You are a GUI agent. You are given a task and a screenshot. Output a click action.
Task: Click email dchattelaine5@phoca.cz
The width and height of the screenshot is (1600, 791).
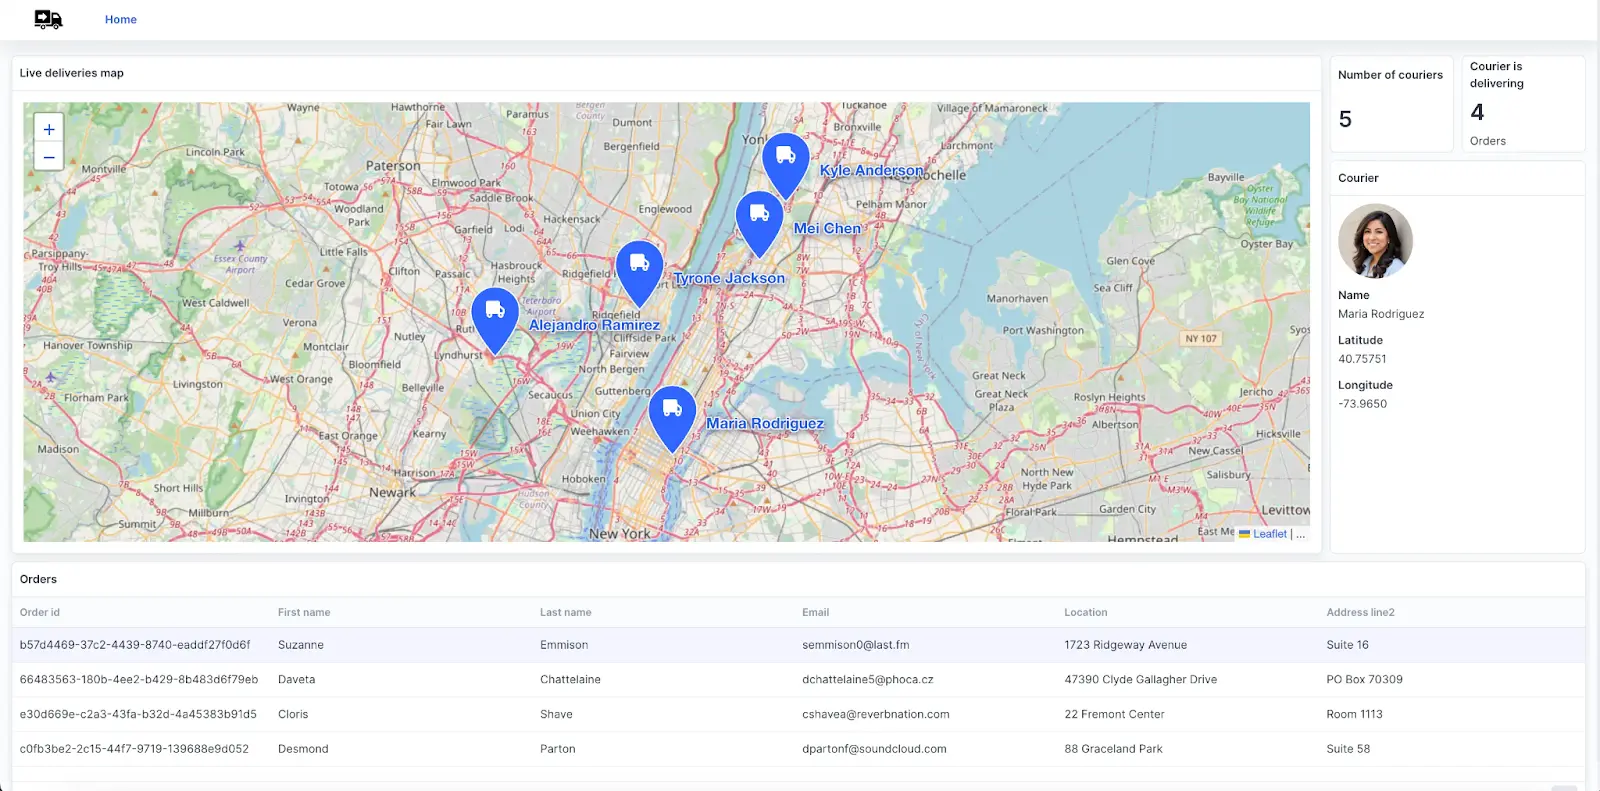868,679
